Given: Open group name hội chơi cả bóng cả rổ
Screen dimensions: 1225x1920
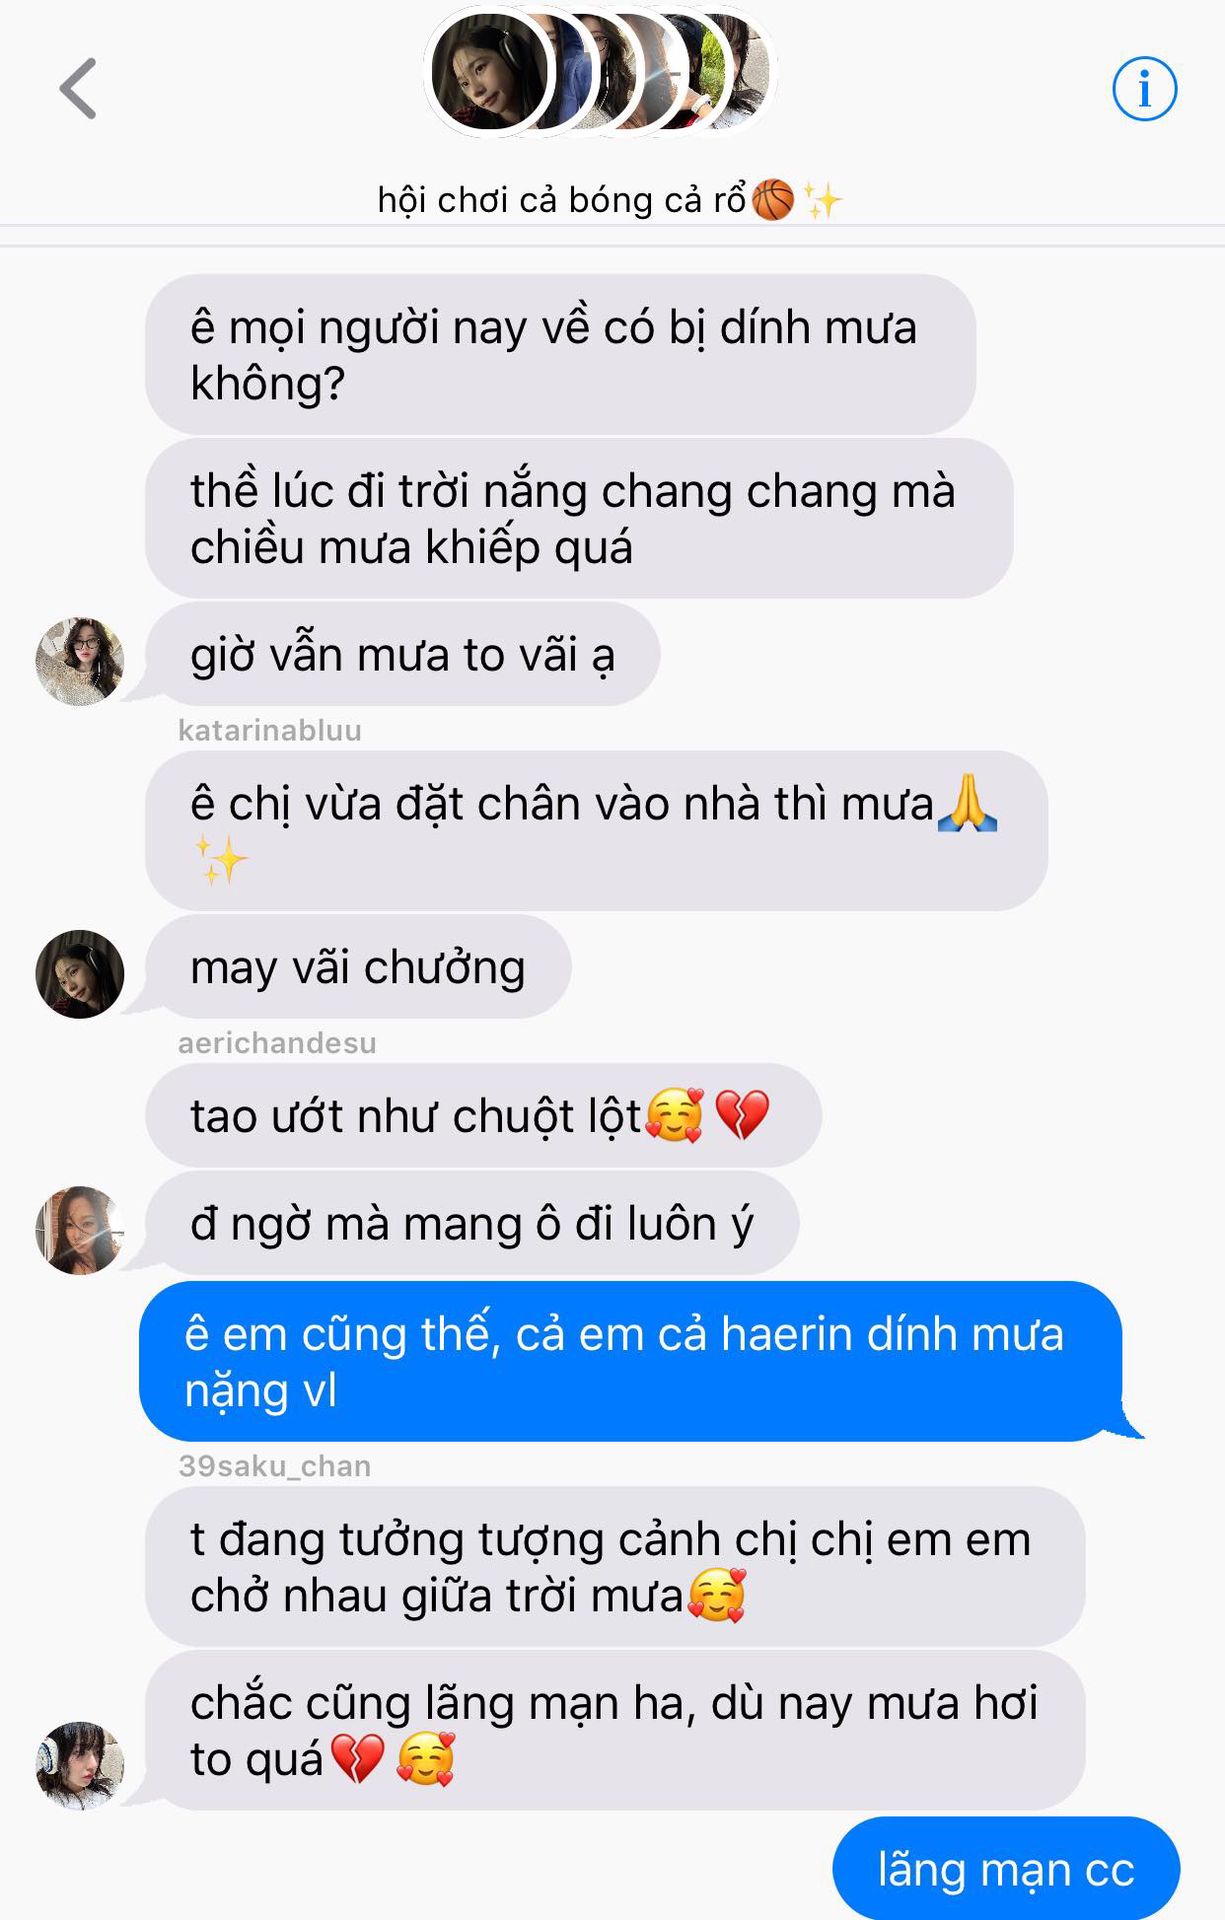Looking at the screenshot, I should [610, 200].
